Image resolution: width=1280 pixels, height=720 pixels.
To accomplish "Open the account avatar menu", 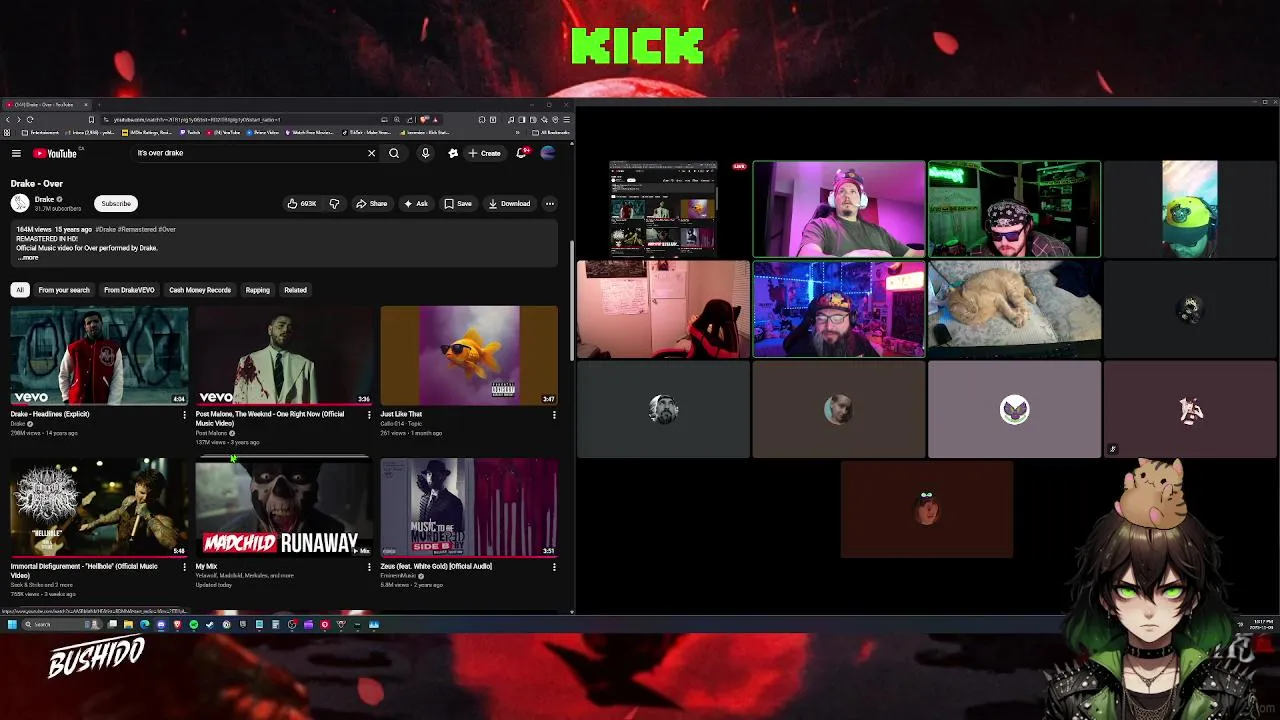I will (548, 153).
